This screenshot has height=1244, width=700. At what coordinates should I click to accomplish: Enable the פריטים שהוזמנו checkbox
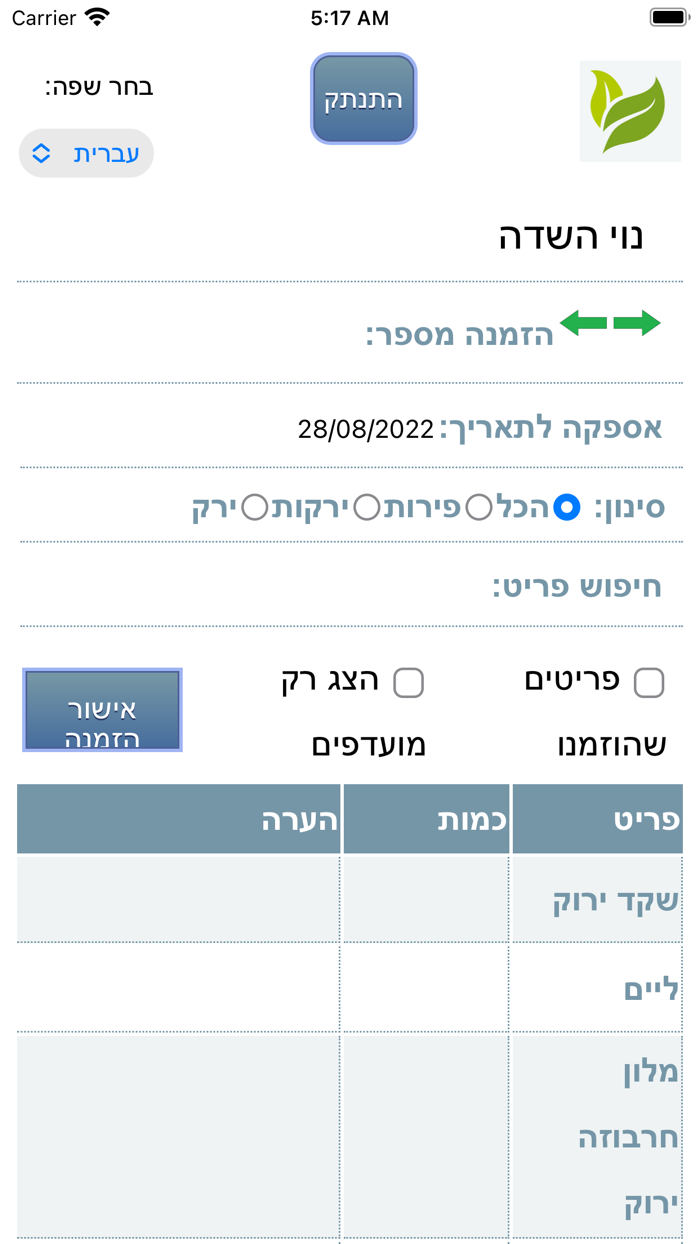[x=650, y=681]
